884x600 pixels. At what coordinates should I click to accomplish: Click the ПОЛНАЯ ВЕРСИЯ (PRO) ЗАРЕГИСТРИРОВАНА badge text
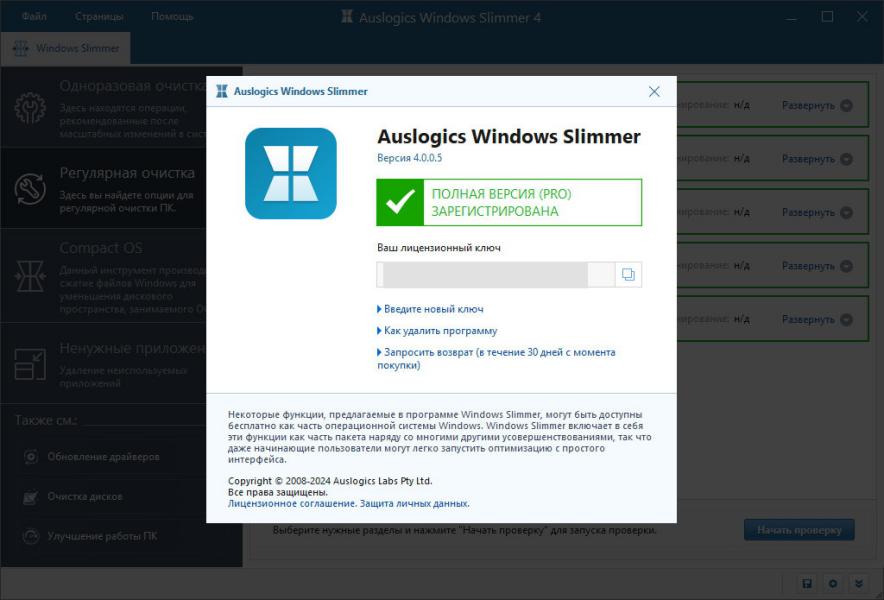pyautogui.click(x=502, y=202)
